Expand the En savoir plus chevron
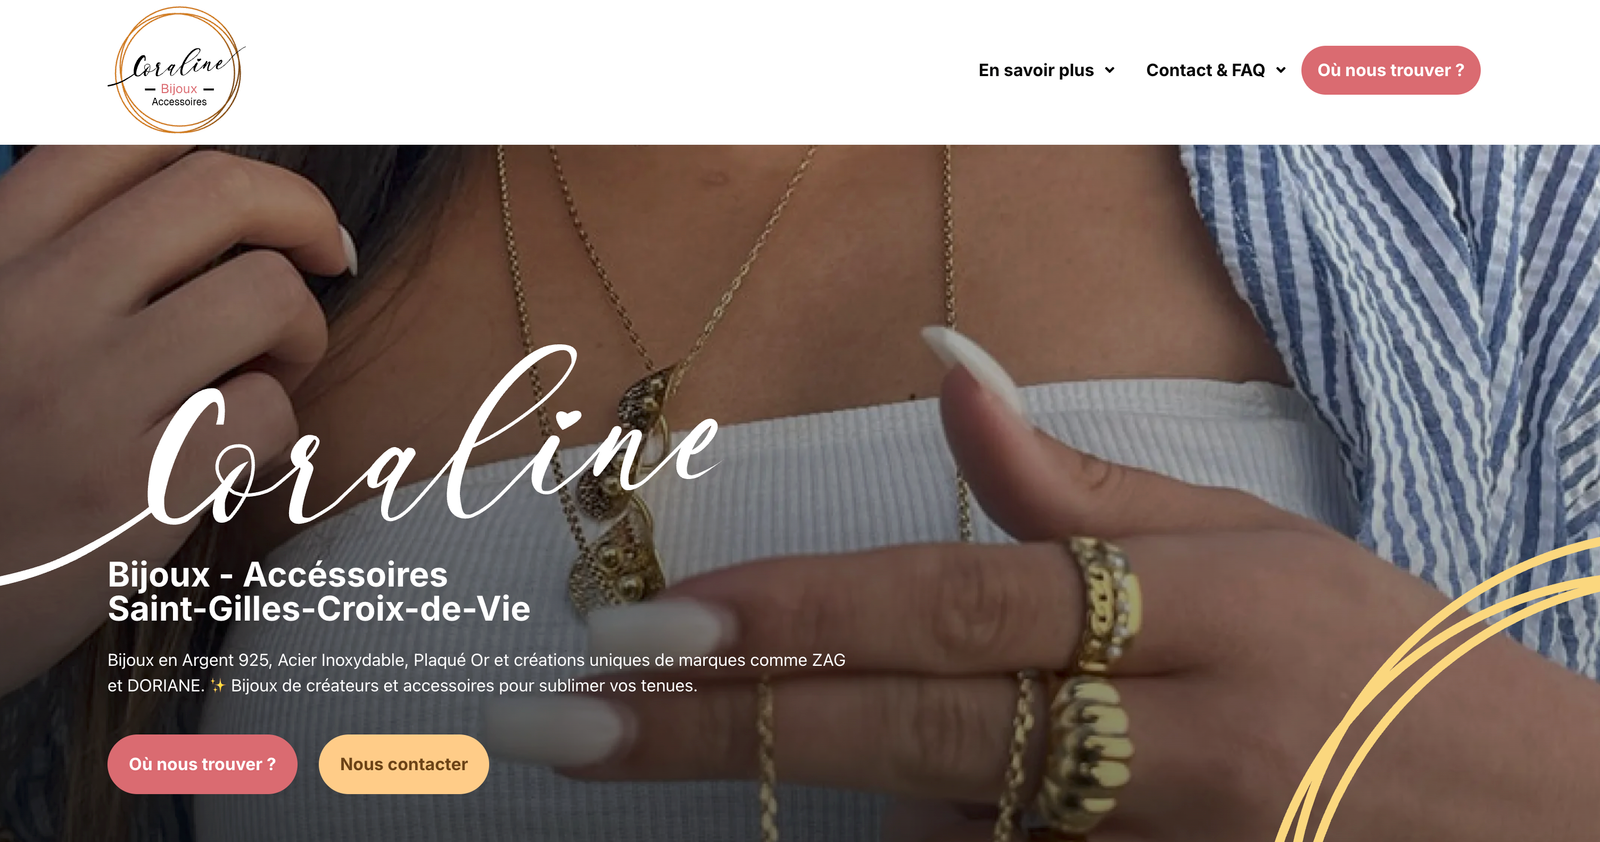The image size is (1600, 842). click(1109, 70)
